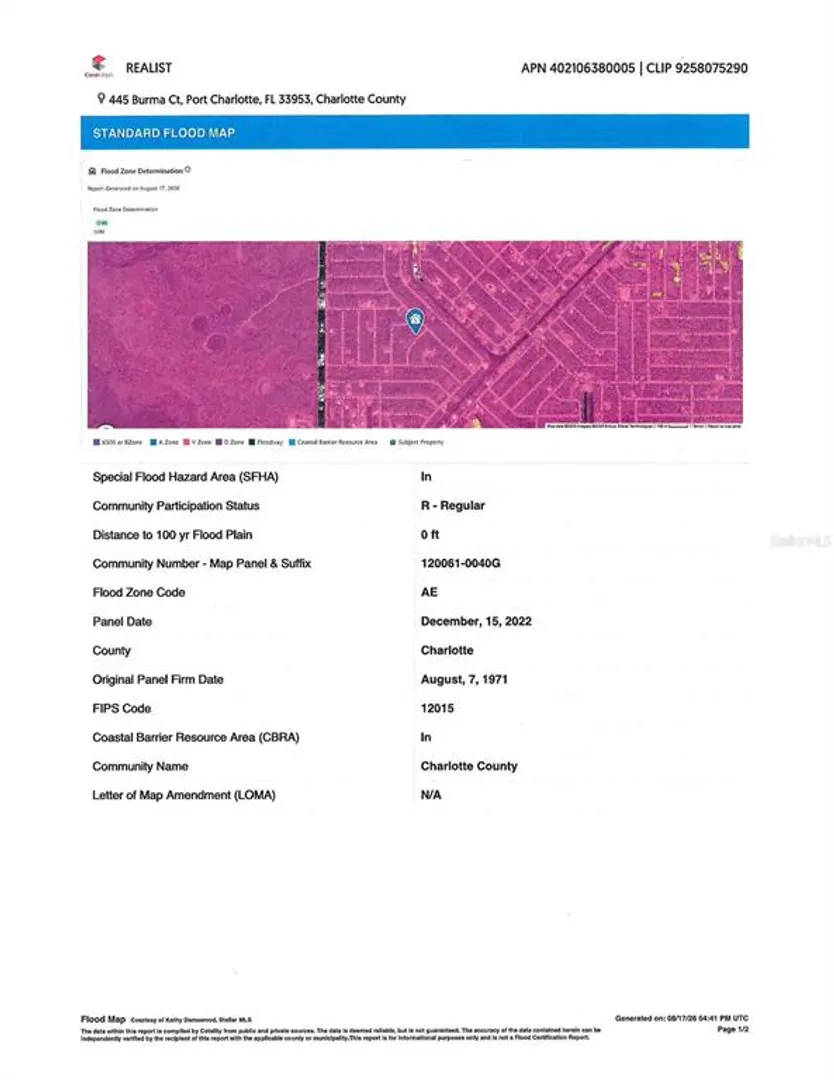Viewport: 834px width, 1080px height.
Task: Click the County label
Action: tap(112, 650)
